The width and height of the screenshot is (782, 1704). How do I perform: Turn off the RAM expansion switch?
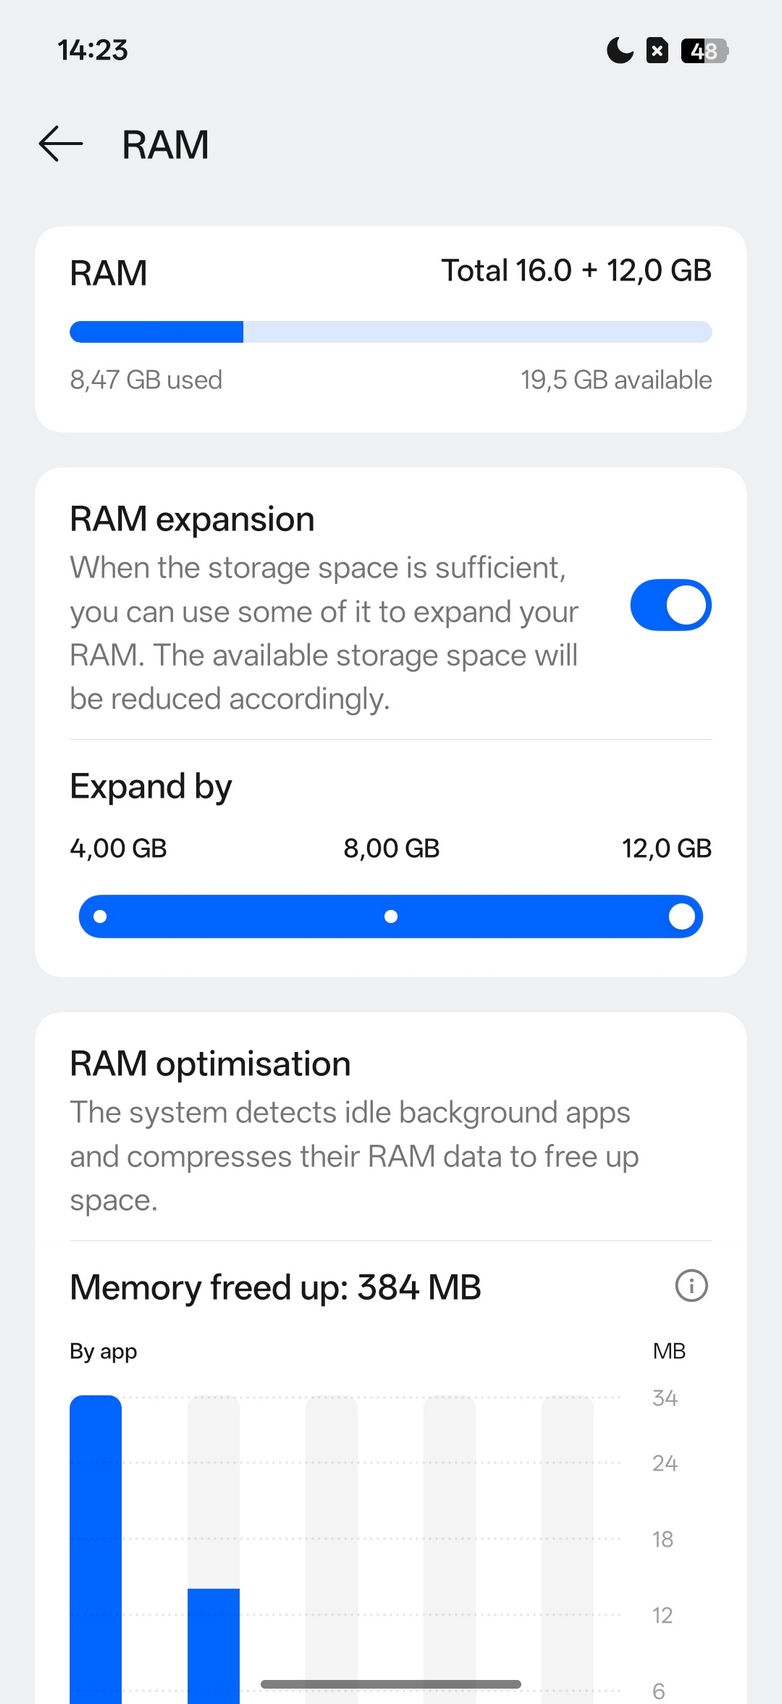[670, 605]
